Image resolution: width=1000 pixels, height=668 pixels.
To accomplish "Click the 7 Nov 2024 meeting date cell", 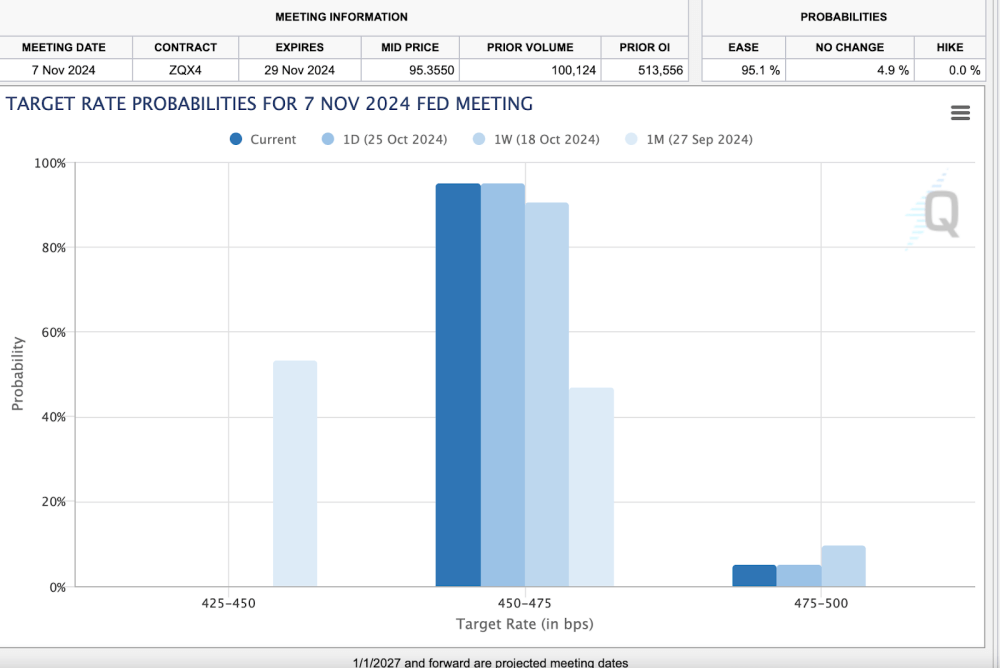I will pyautogui.click(x=63, y=70).
